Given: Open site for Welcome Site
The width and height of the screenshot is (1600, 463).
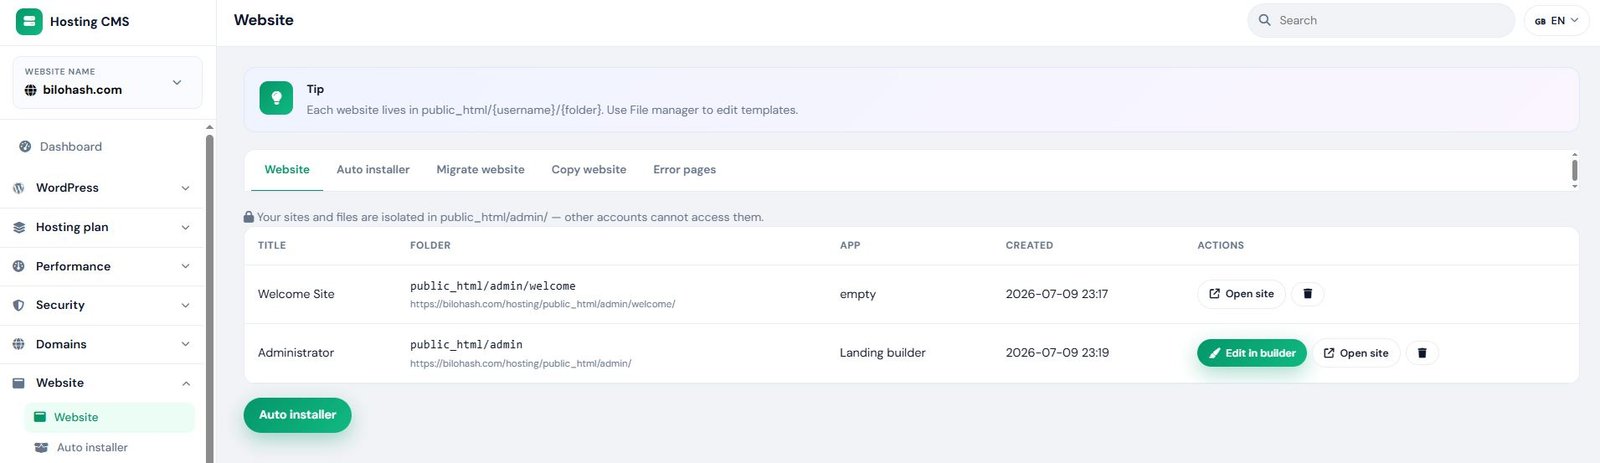Looking at the screenshot, I should click(x=1241, y=294).
